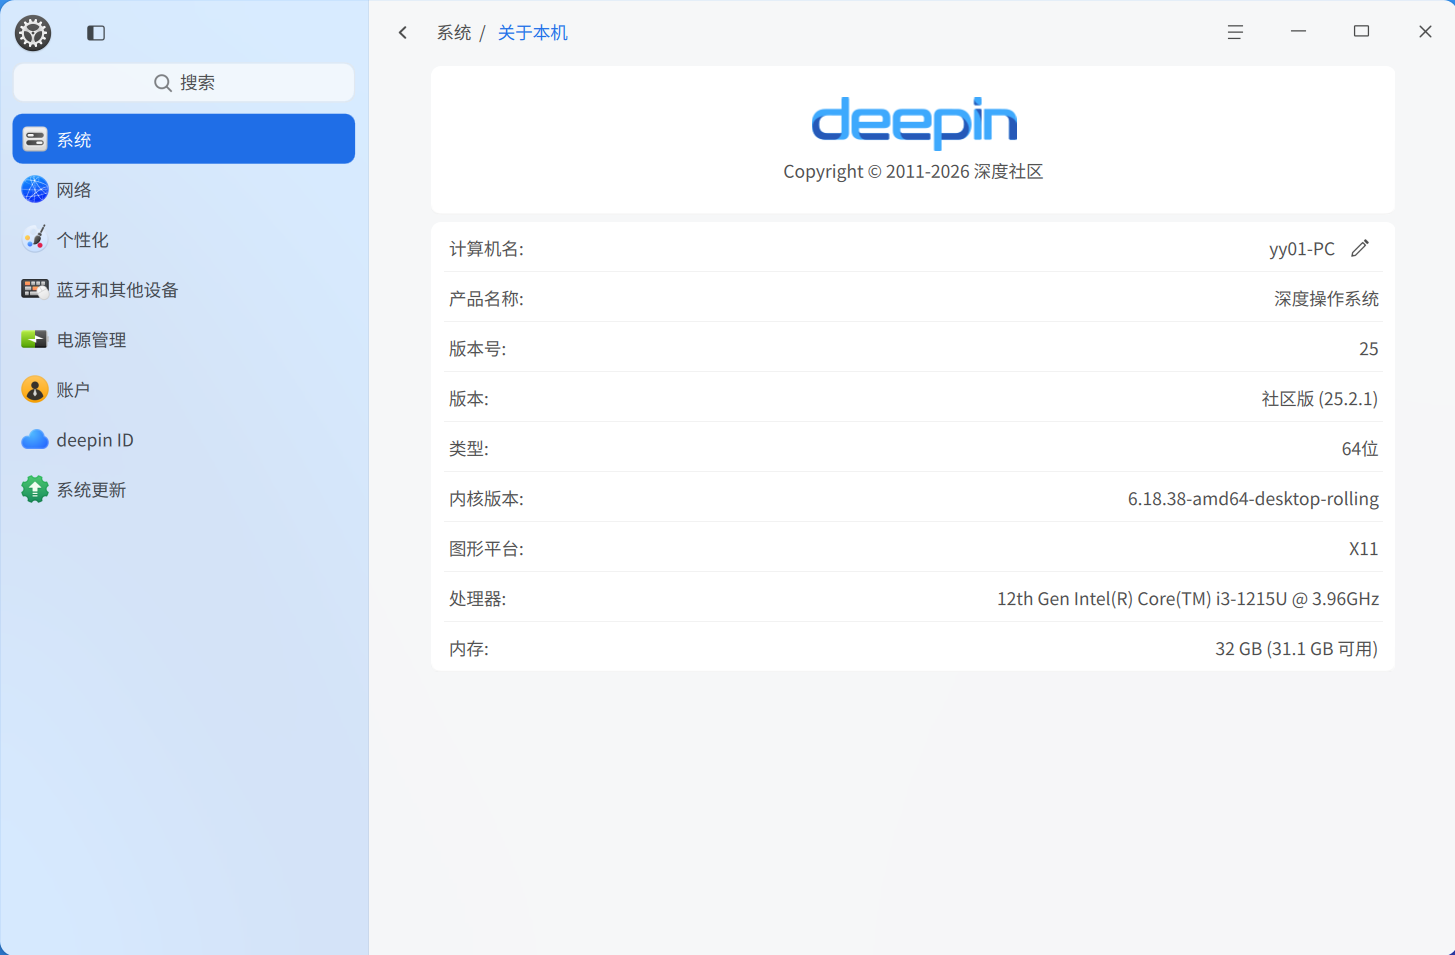The image size is (1455, 955).
Task: Close the Control Center window
Action: [x=1425, y=32]
